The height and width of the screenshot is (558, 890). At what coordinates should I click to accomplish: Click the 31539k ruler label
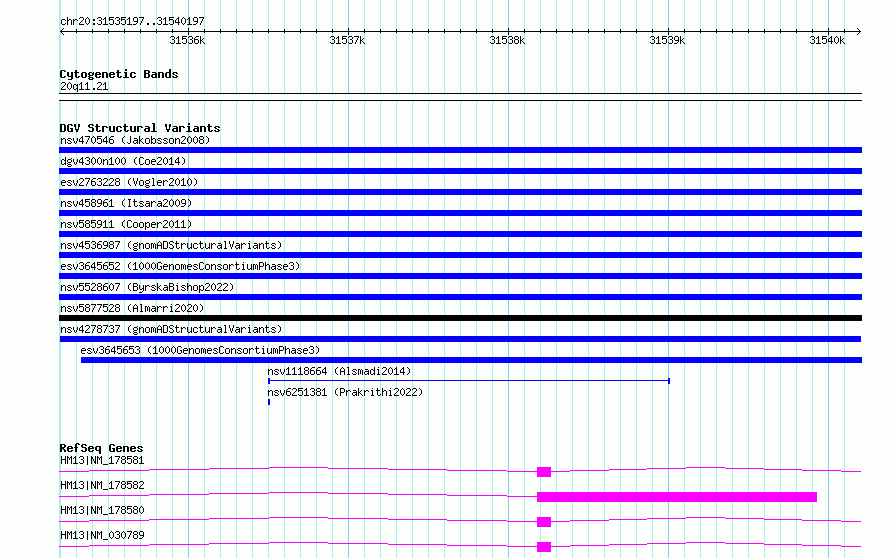click(x=668, y=40)
